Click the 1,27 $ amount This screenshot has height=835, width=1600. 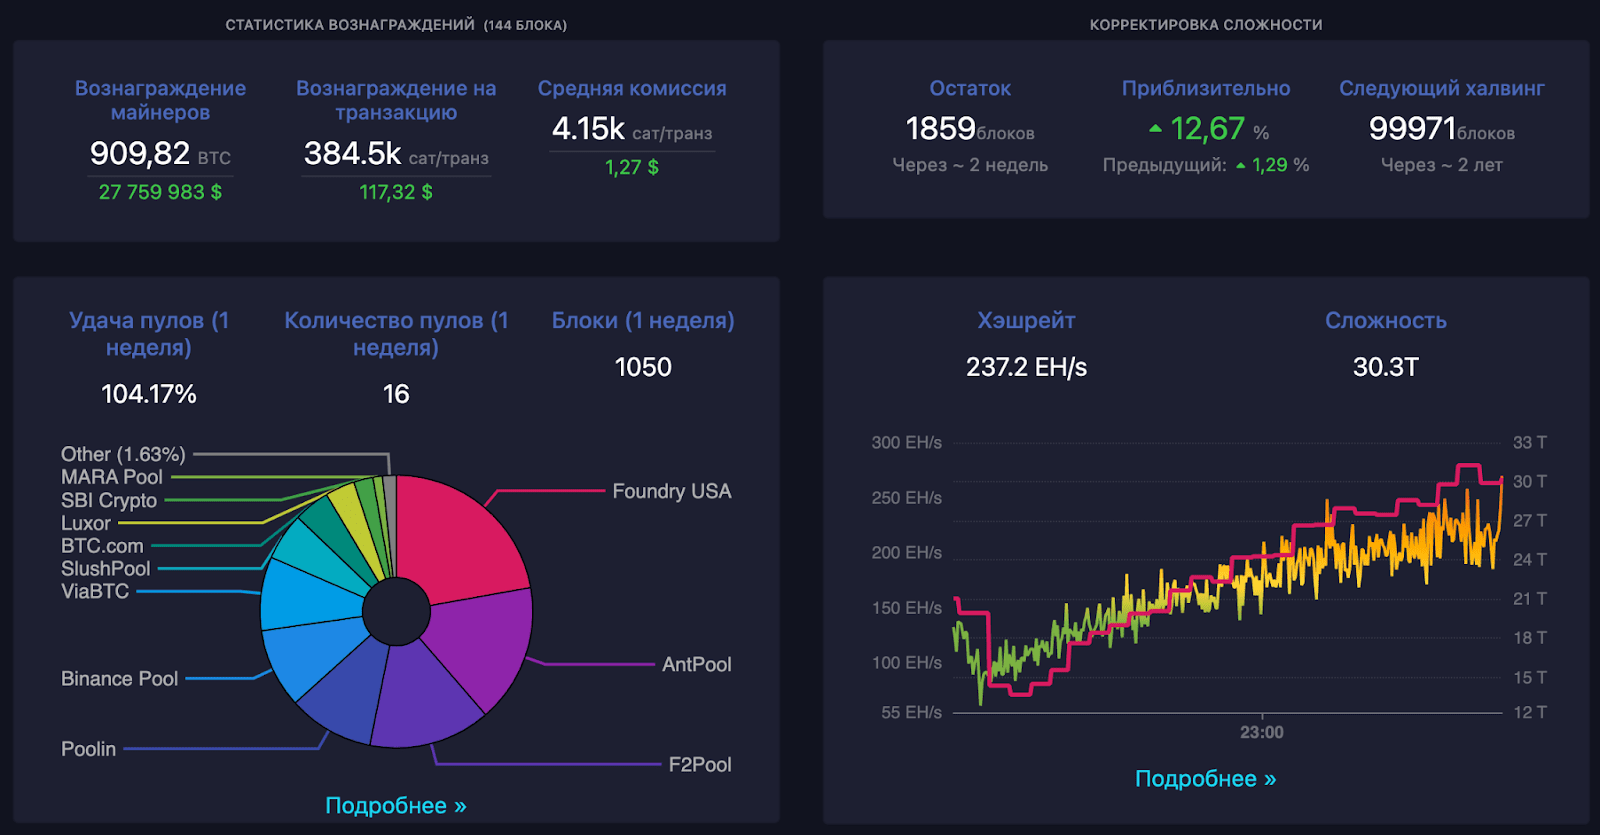click(x=632, y=167)
